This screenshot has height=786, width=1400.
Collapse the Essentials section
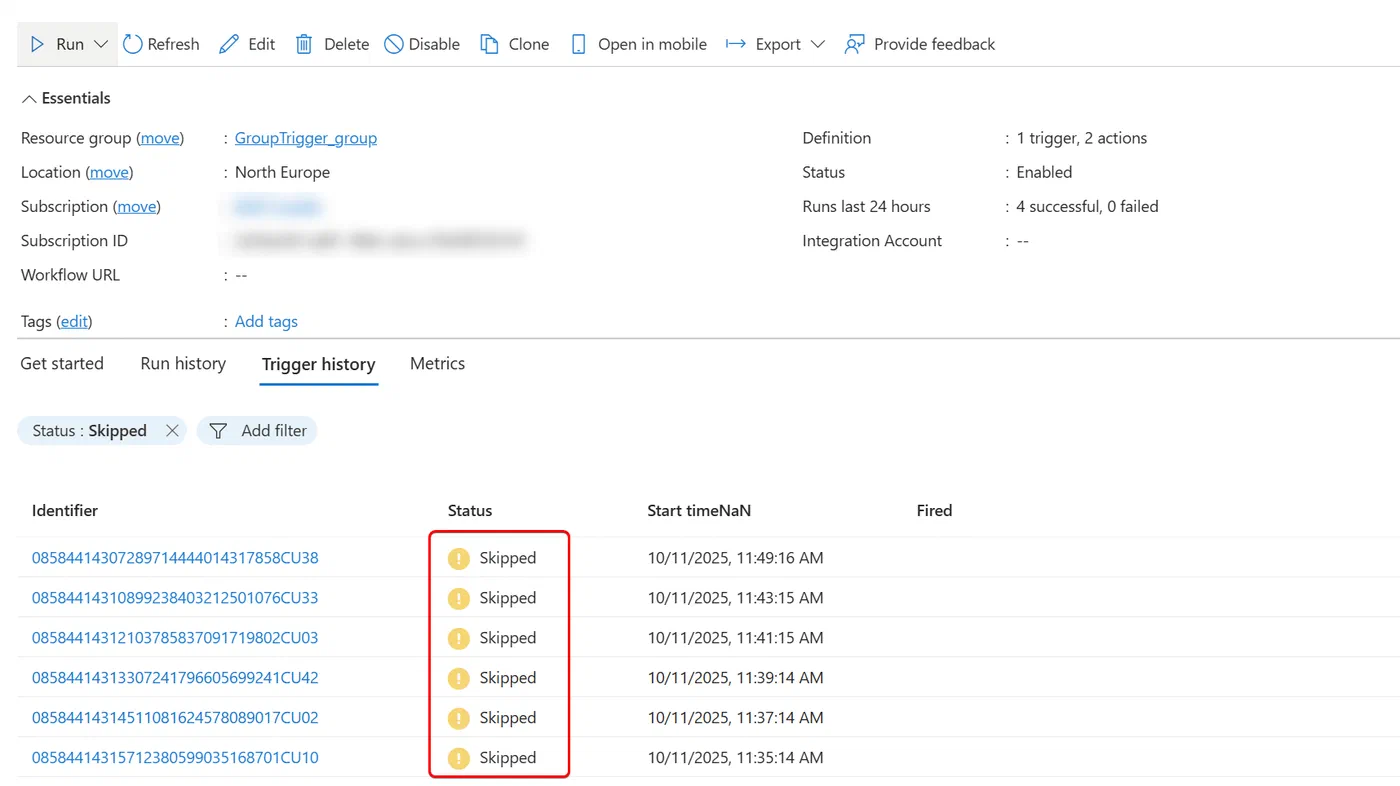click(x=66, y=98)
